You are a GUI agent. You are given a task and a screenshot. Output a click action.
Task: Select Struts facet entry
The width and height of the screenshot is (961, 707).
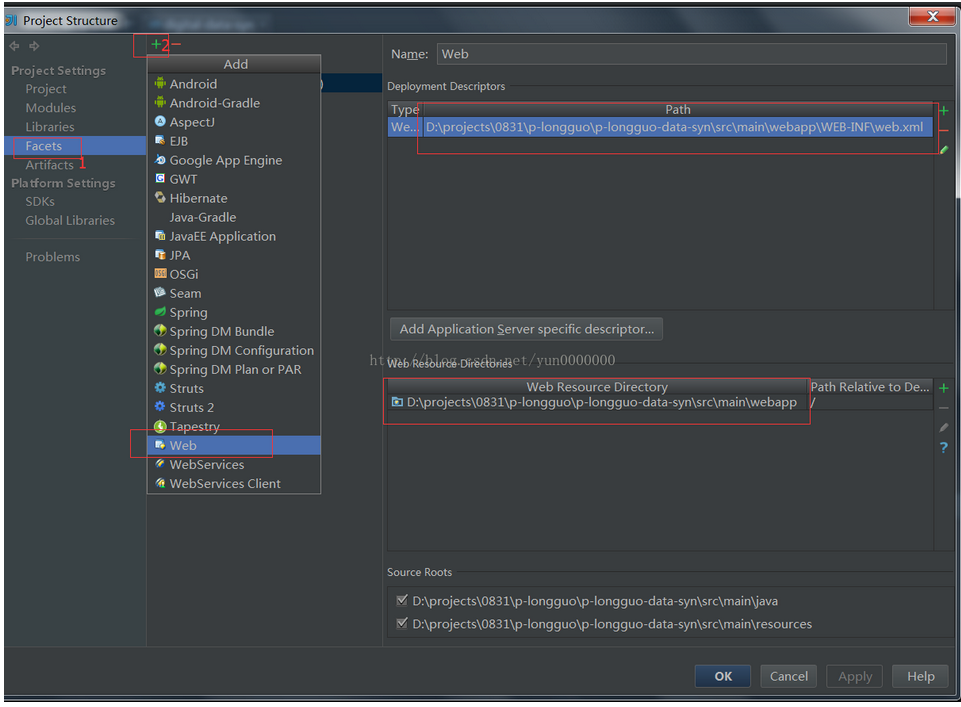click(x=234, y=388)
